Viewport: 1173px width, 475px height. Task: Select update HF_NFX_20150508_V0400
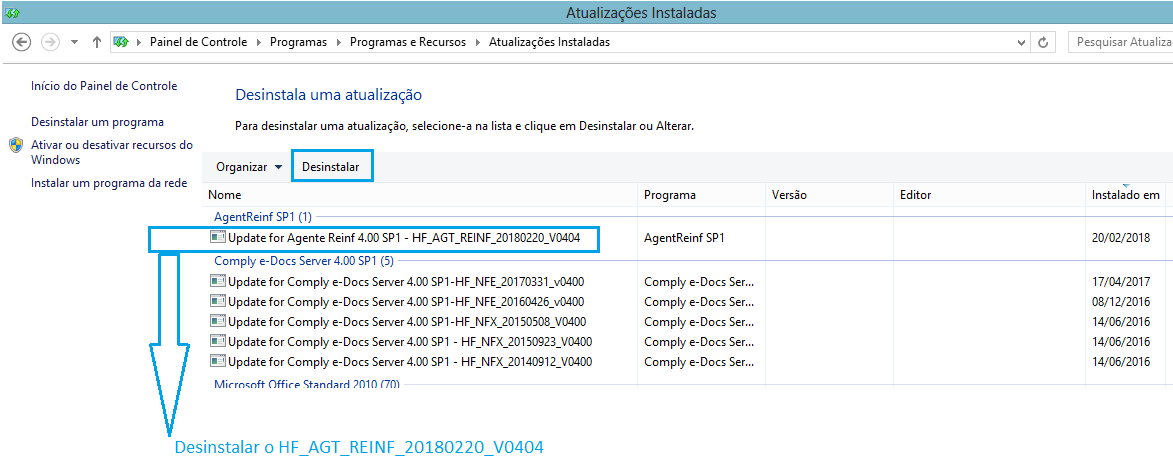pyautogui.click(x=407, y=322)
